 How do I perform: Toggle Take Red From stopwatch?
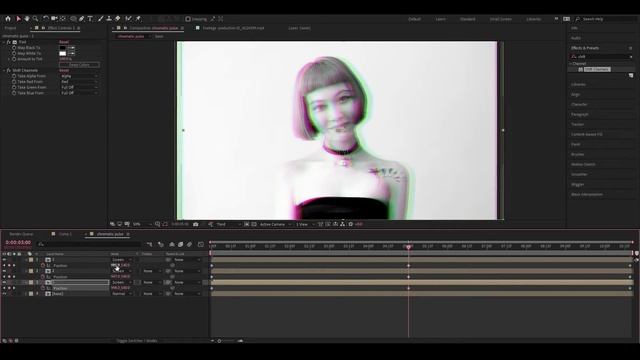(14, 82)
